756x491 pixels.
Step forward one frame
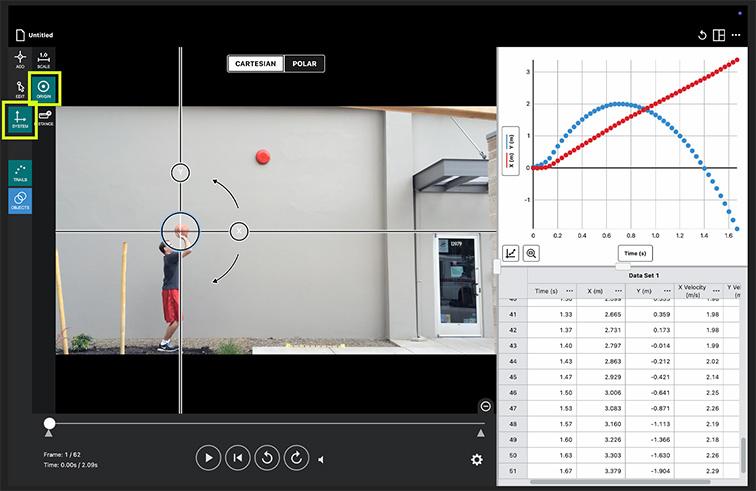tap(297, 458)
